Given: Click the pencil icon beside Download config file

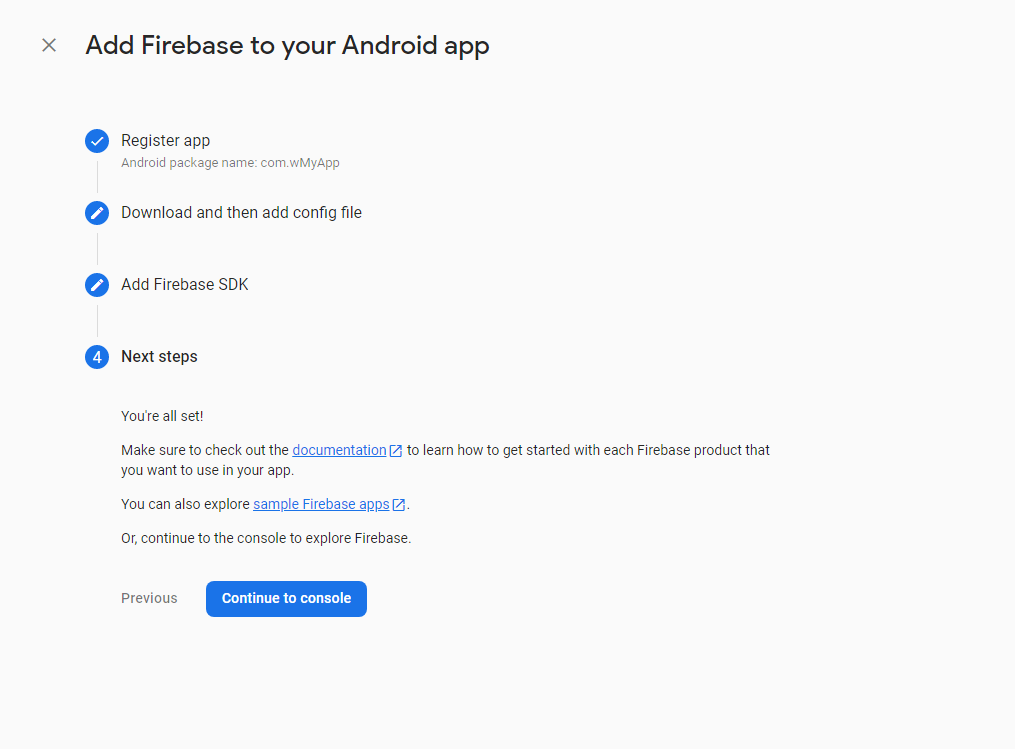Looking at the screenshot, I should 97,213.
